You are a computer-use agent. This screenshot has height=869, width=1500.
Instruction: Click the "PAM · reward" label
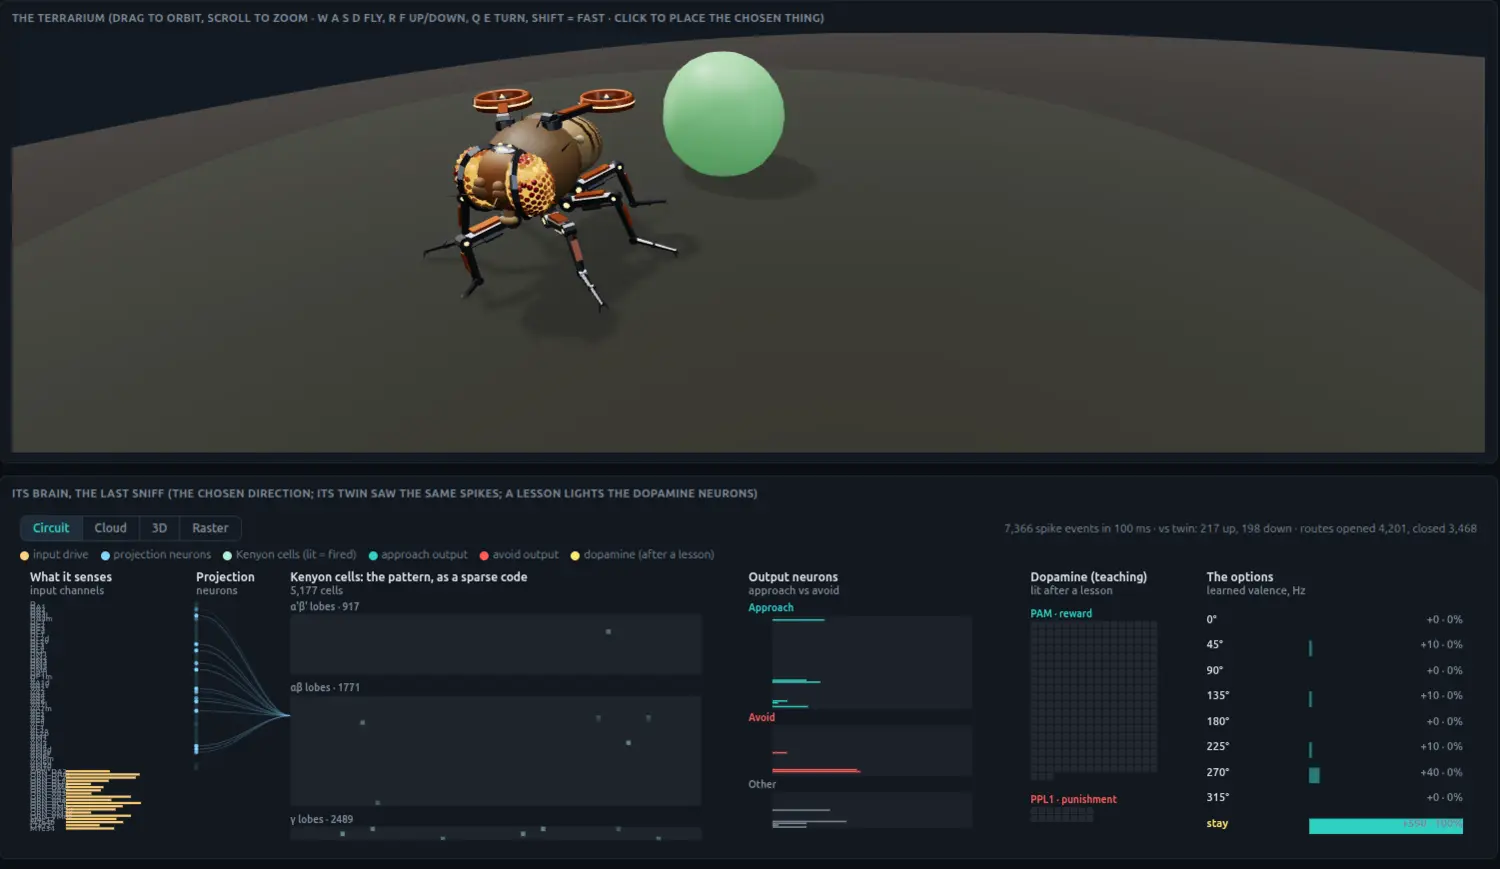pyautogui.click(x=1061, y=614)
